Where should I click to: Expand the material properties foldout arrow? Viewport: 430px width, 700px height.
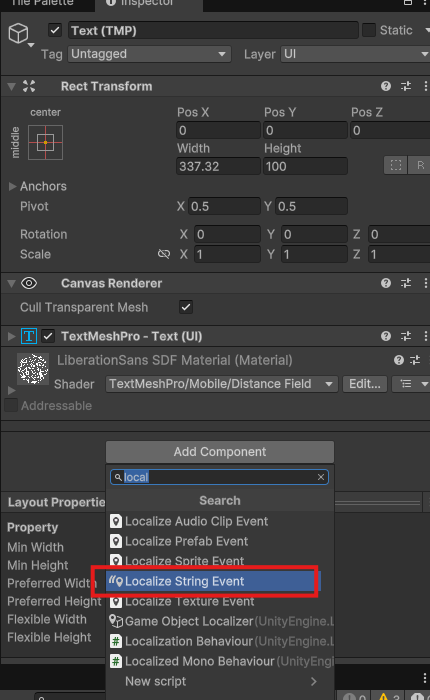(12, 391)
